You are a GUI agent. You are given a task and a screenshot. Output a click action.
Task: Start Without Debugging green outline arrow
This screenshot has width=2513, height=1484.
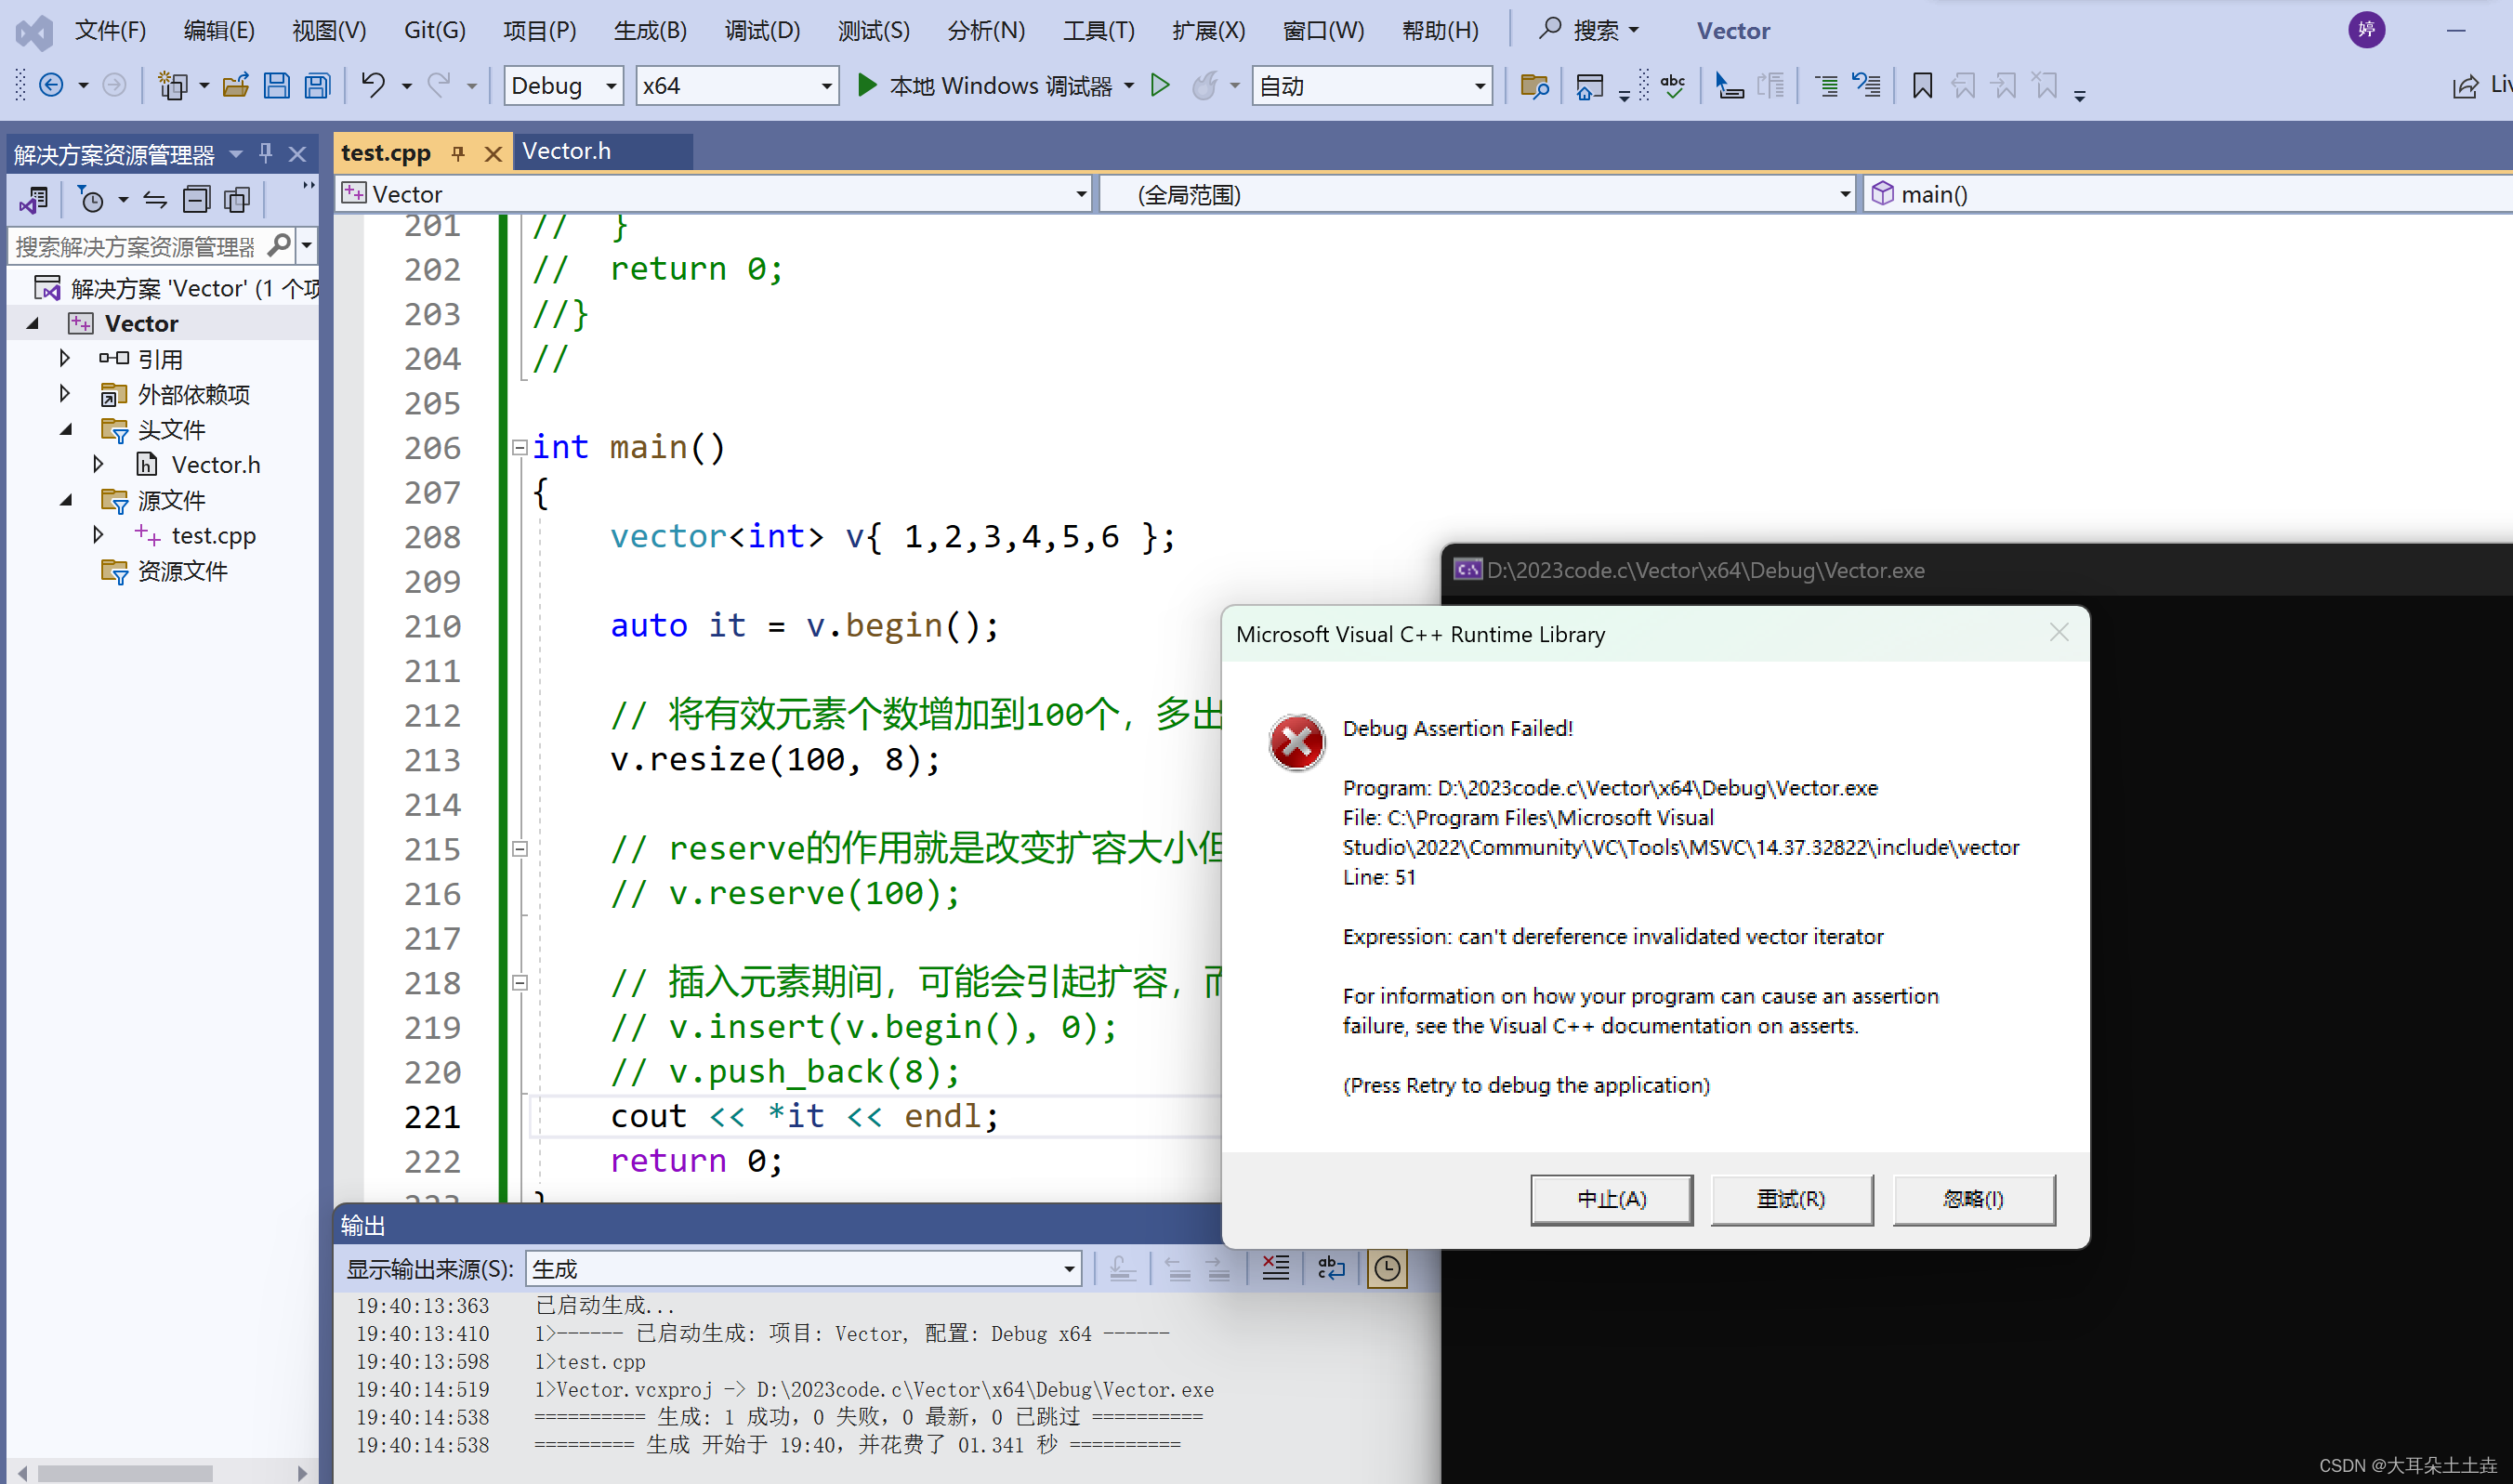1160,86
